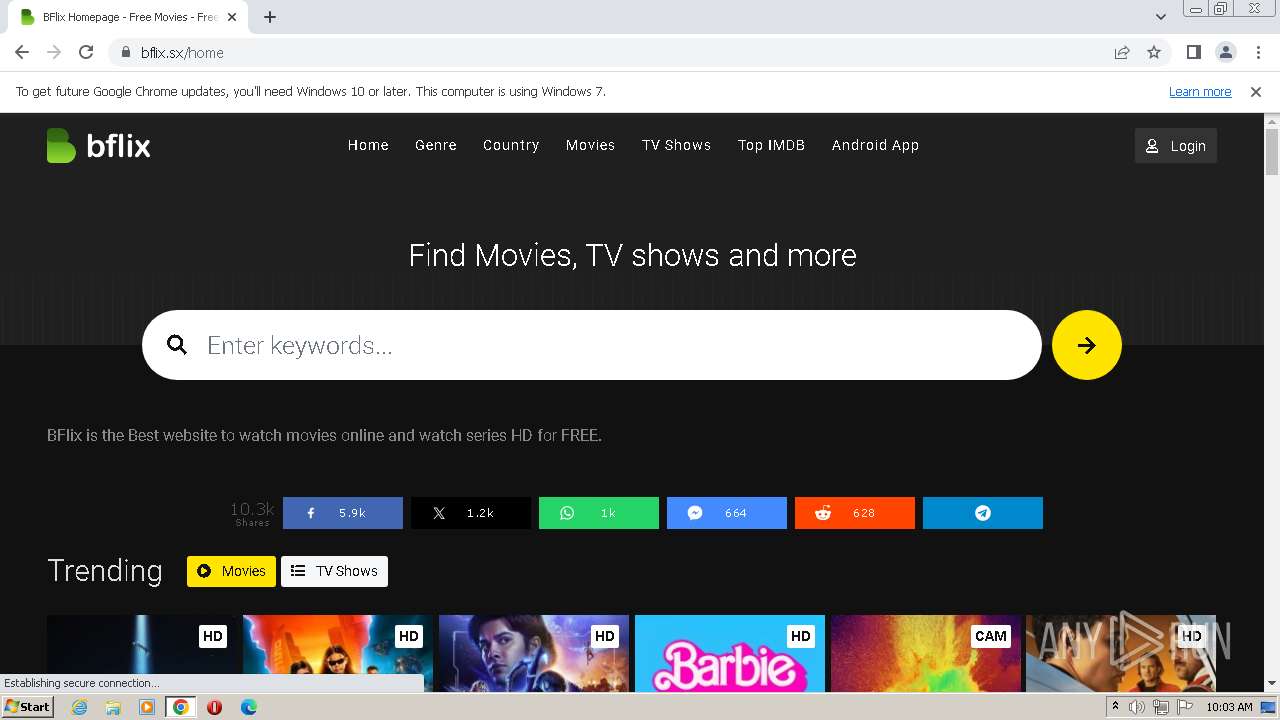Go to the Movies page
The image size is (1280, 720).
click(590, 145)
